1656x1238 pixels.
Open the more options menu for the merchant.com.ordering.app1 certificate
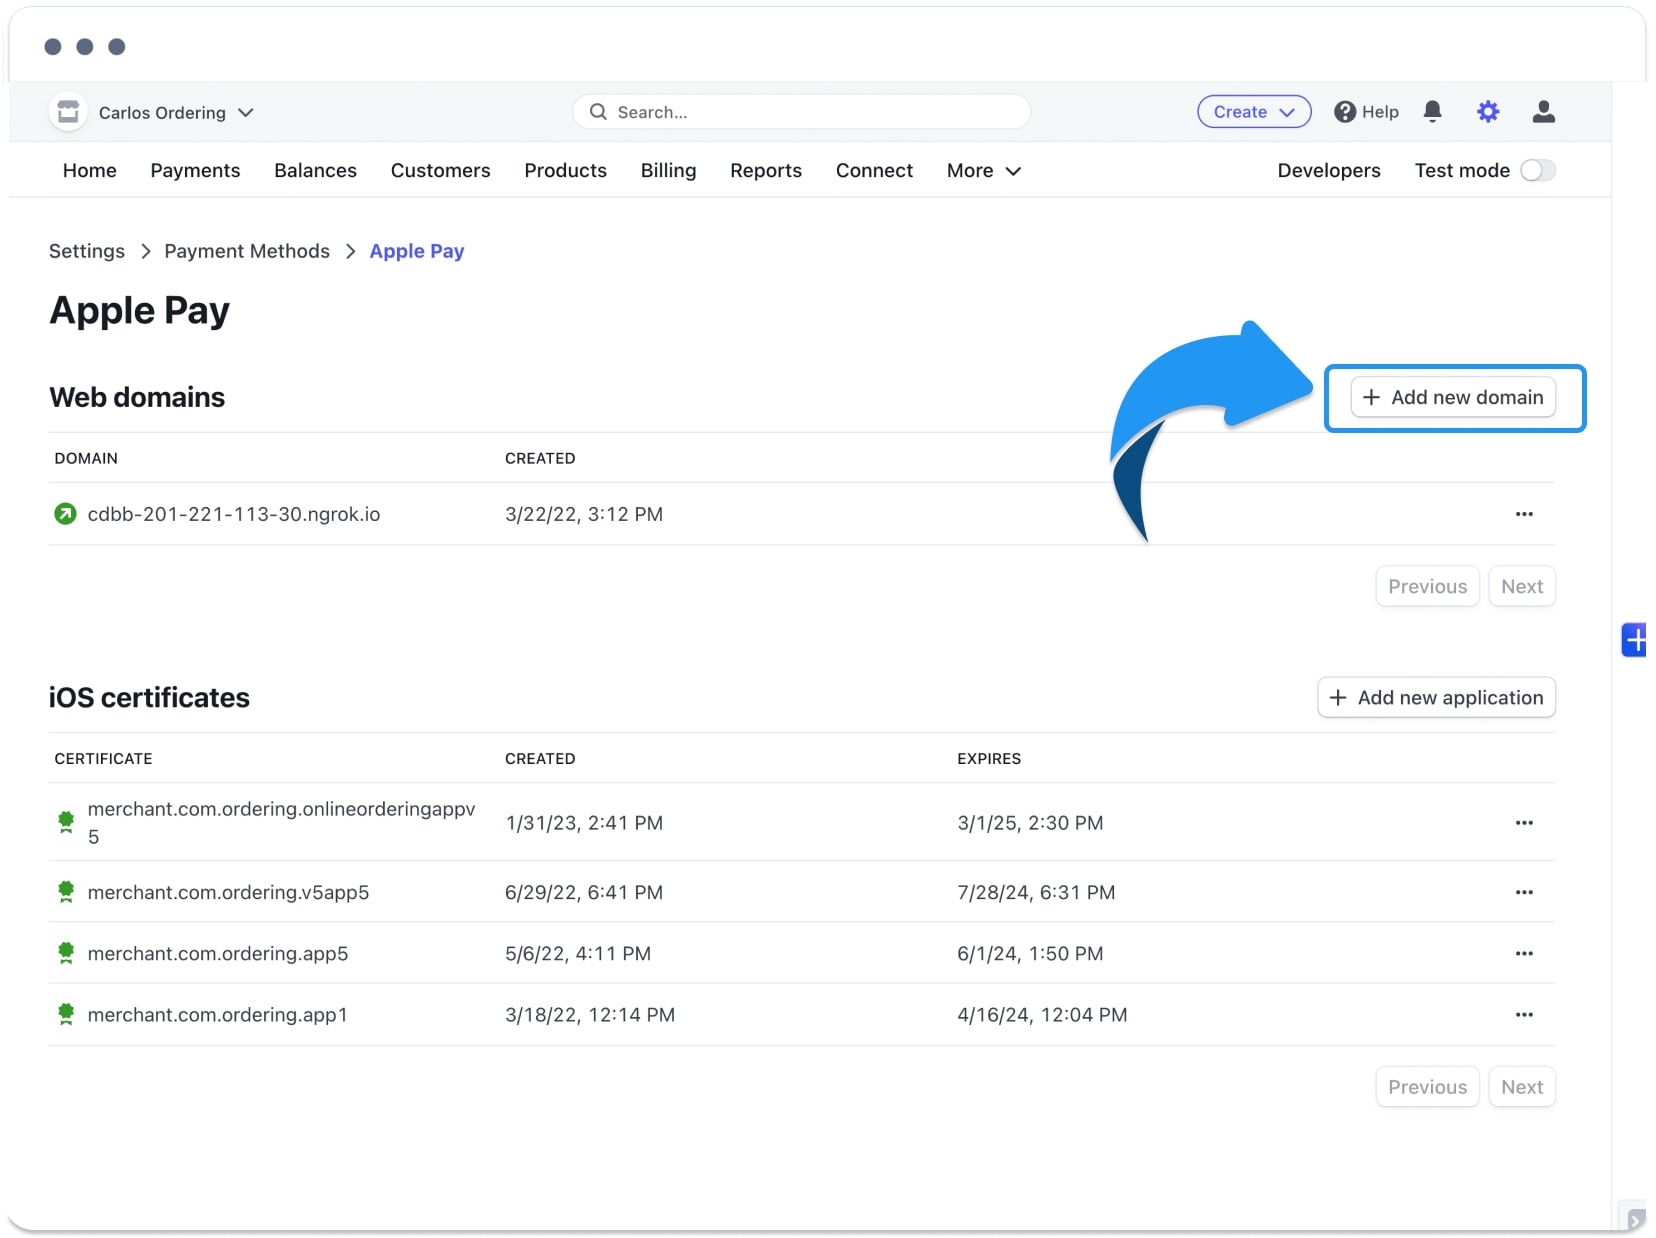1524,1015
